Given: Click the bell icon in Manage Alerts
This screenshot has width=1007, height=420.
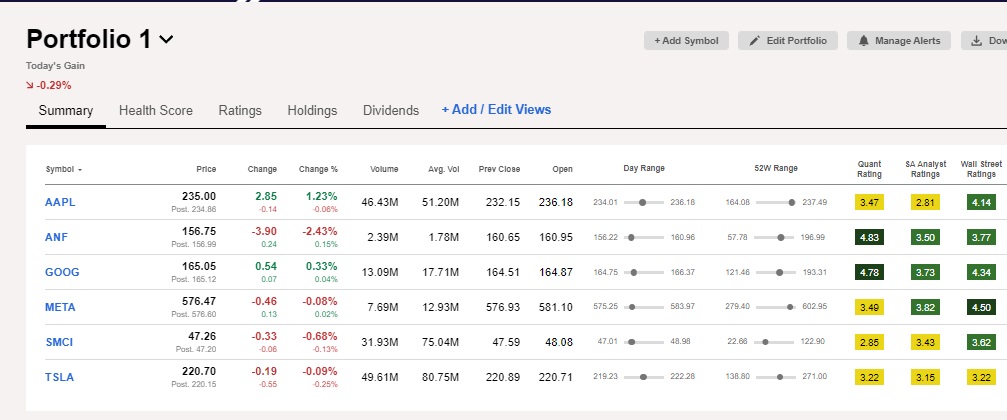Looking at the screenshot, I should point(863,40).
